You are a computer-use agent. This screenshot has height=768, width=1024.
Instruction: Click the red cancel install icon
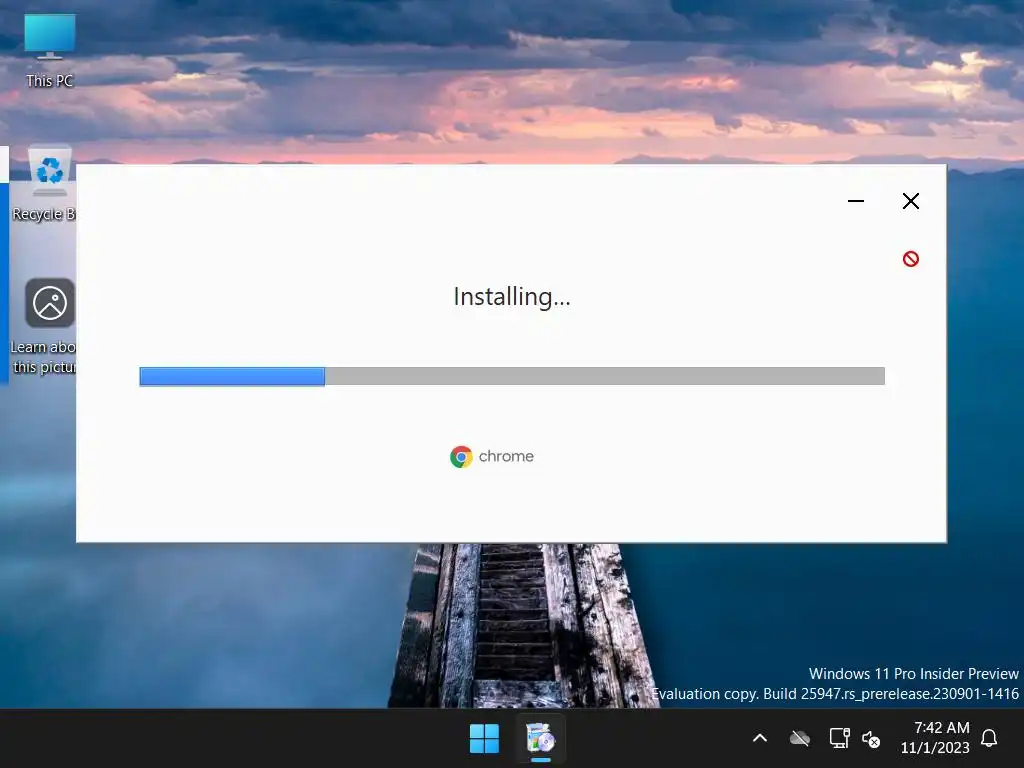point(910,259)
